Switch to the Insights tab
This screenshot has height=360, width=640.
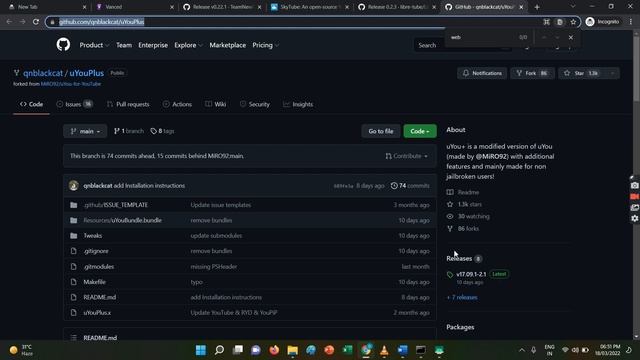(x=298, y=104)
